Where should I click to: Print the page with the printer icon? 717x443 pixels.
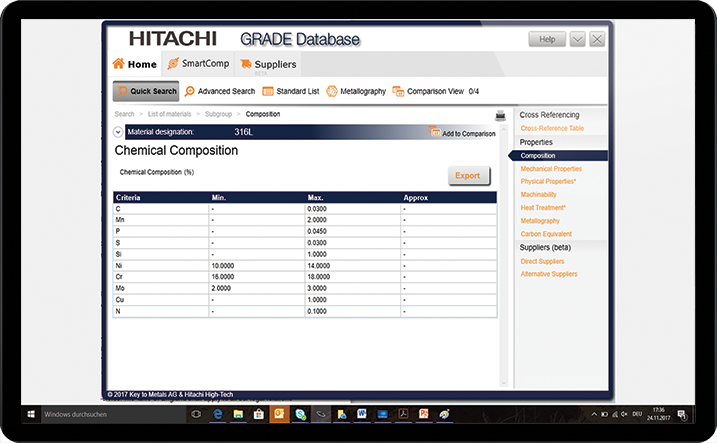pyautogui.click(x=500, y=116)
